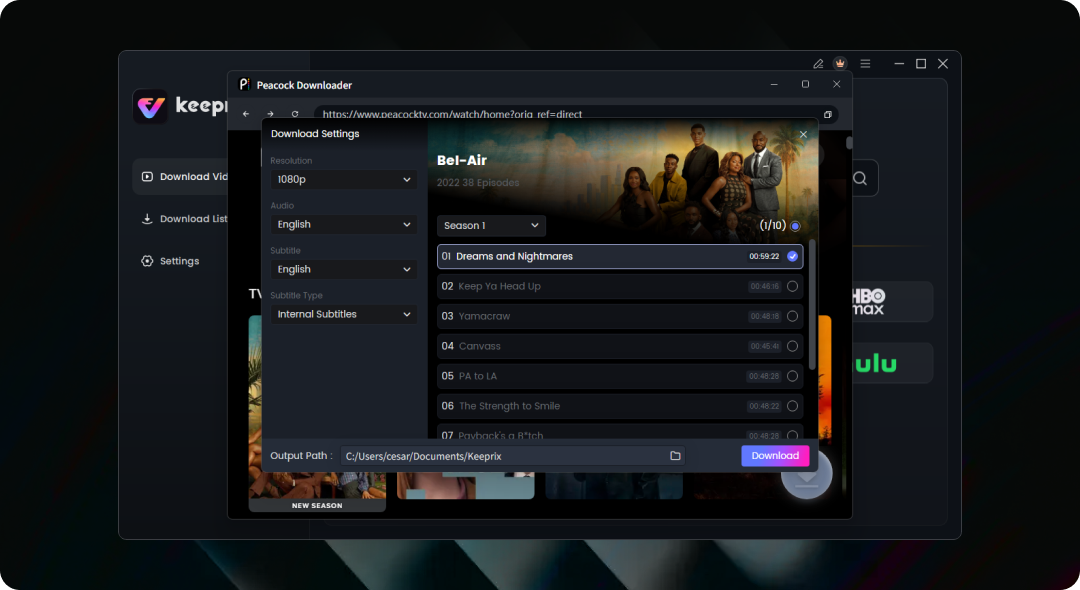Minimize the Peacock Downloader window
The image size is (1080, 590).
coord(774,84)
